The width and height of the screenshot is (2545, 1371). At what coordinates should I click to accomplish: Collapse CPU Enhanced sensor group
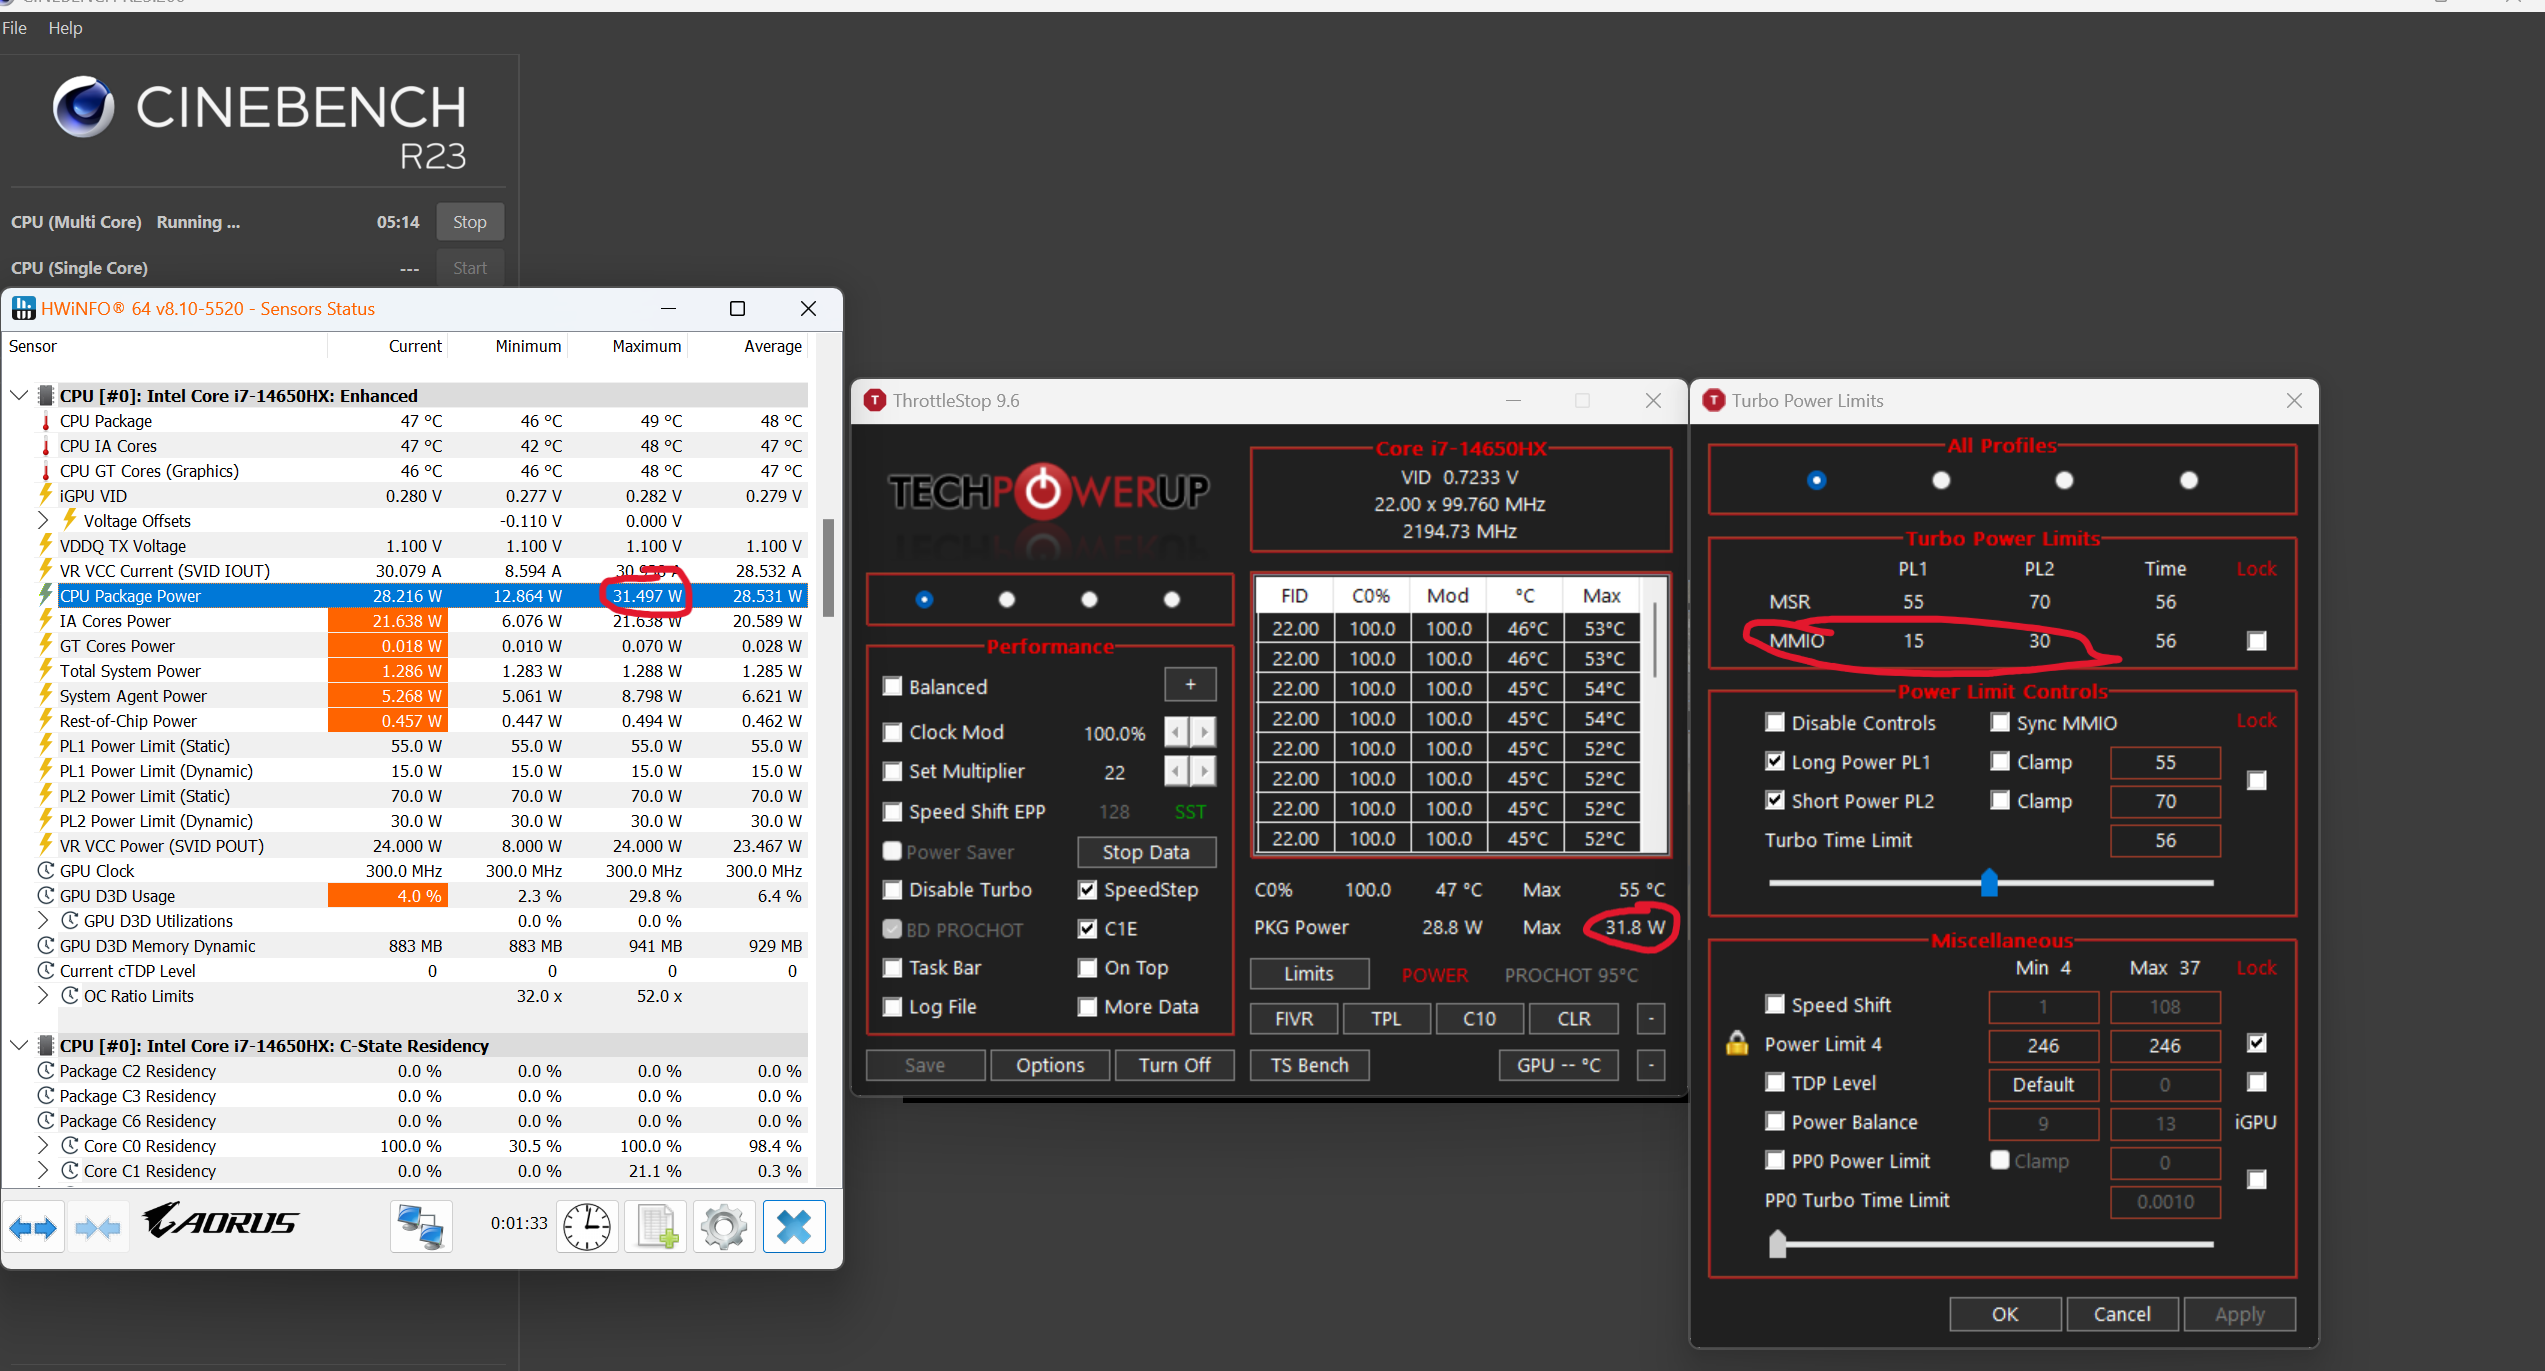click(x=18, y=395)
